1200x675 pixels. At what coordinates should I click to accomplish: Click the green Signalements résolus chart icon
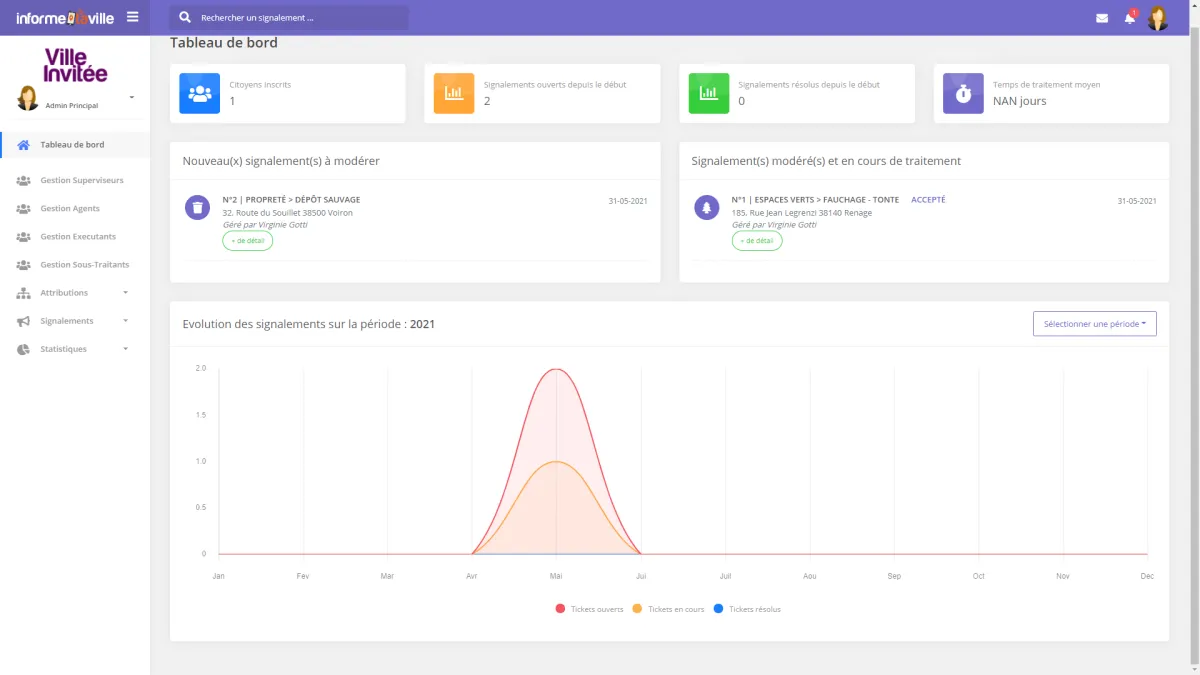coord(709,93)
